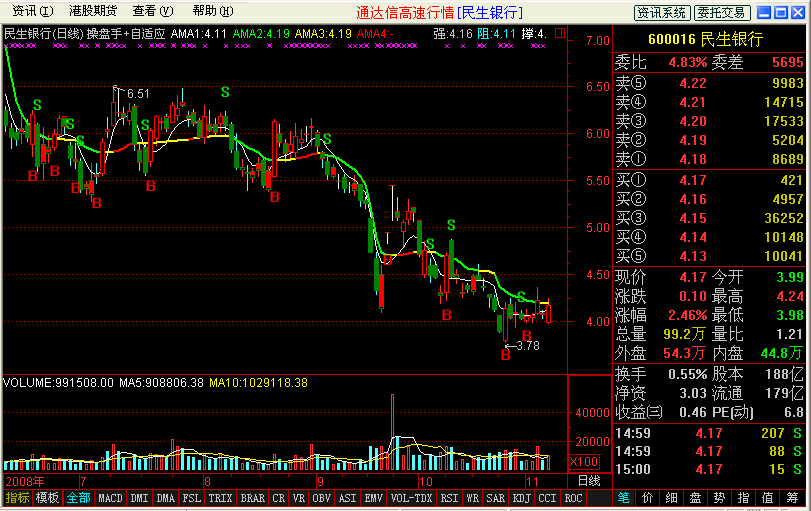Switch to the BRAR indicator

[x=252, y=498]
